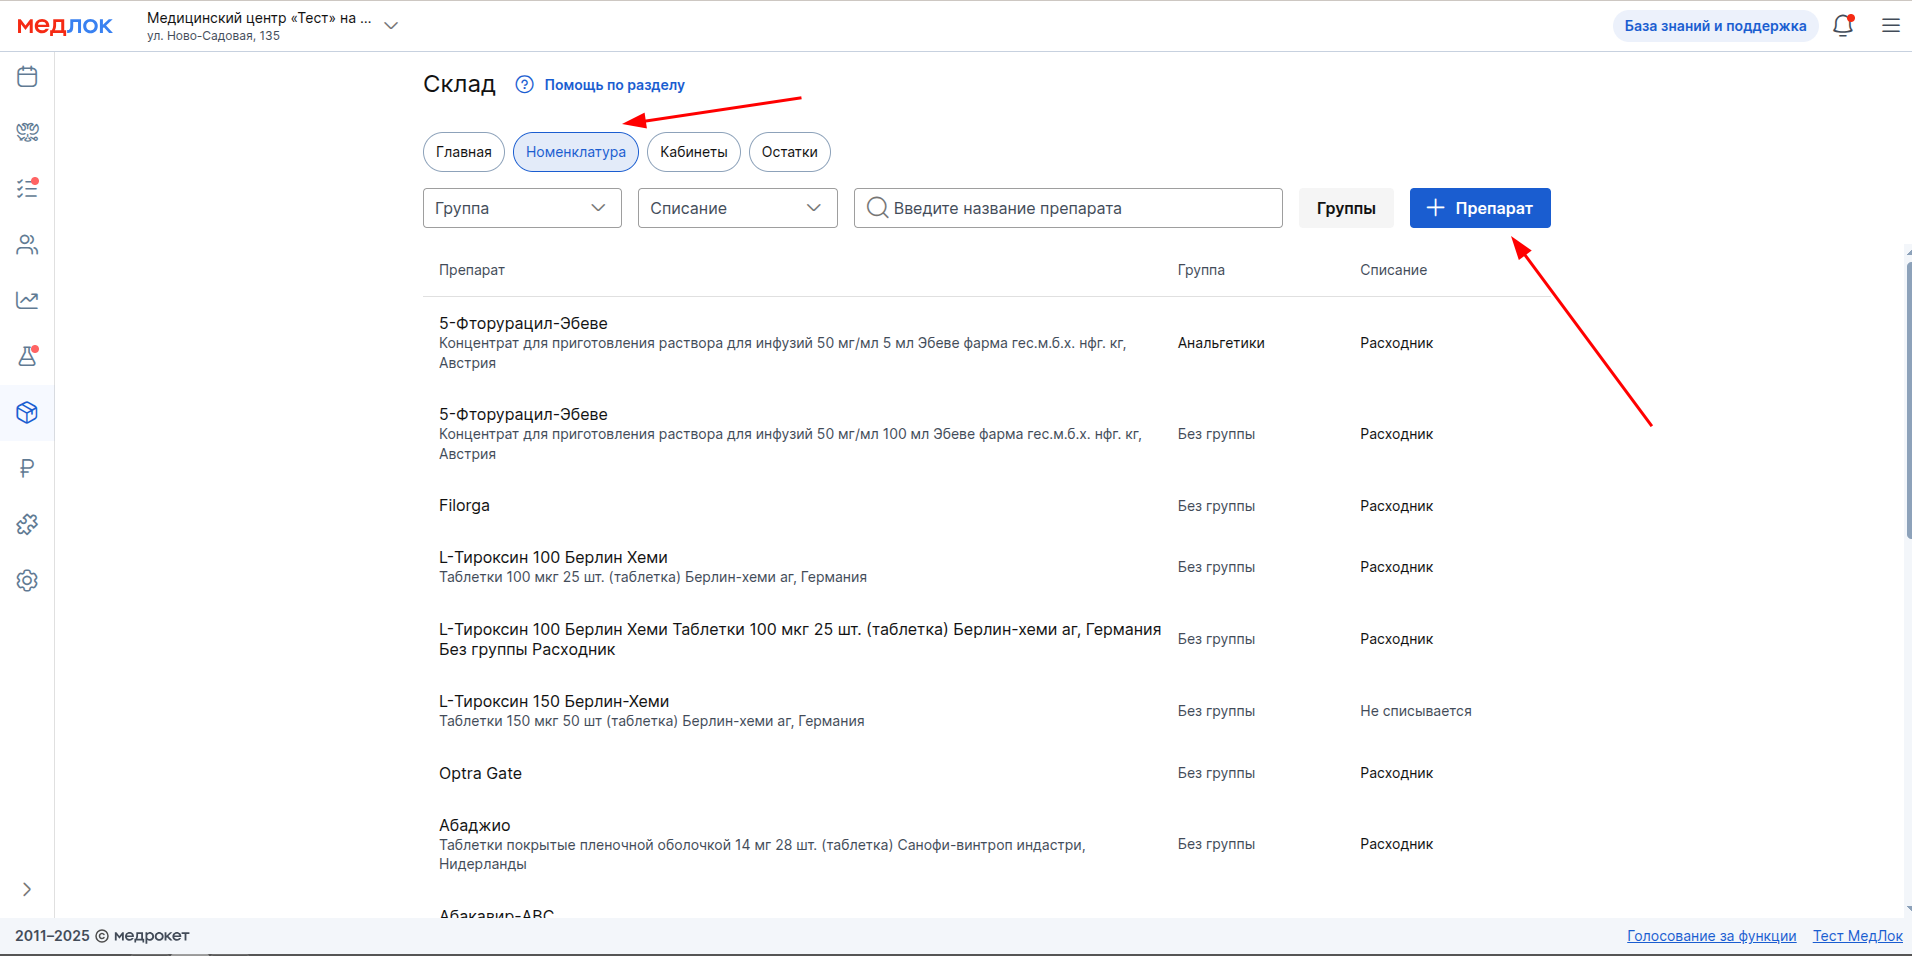Click the Препарат column header

[472, 270]
